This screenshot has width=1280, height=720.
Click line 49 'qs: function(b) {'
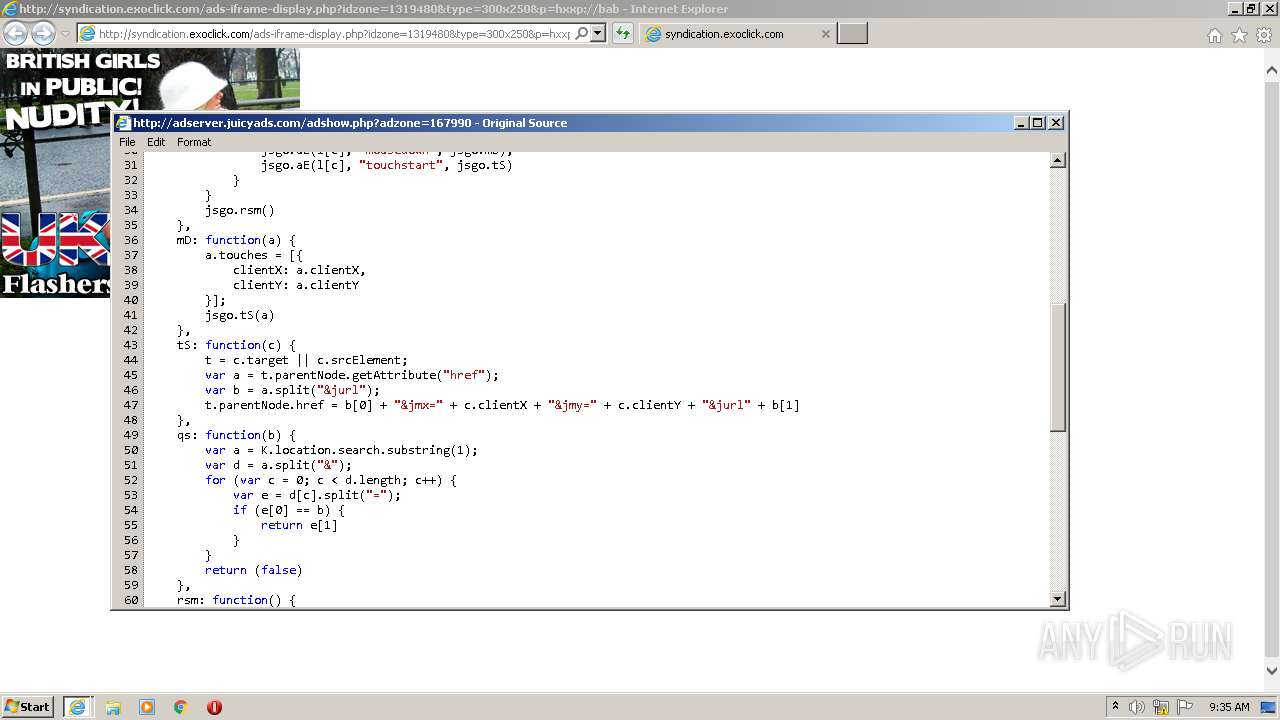click(236, 435)
